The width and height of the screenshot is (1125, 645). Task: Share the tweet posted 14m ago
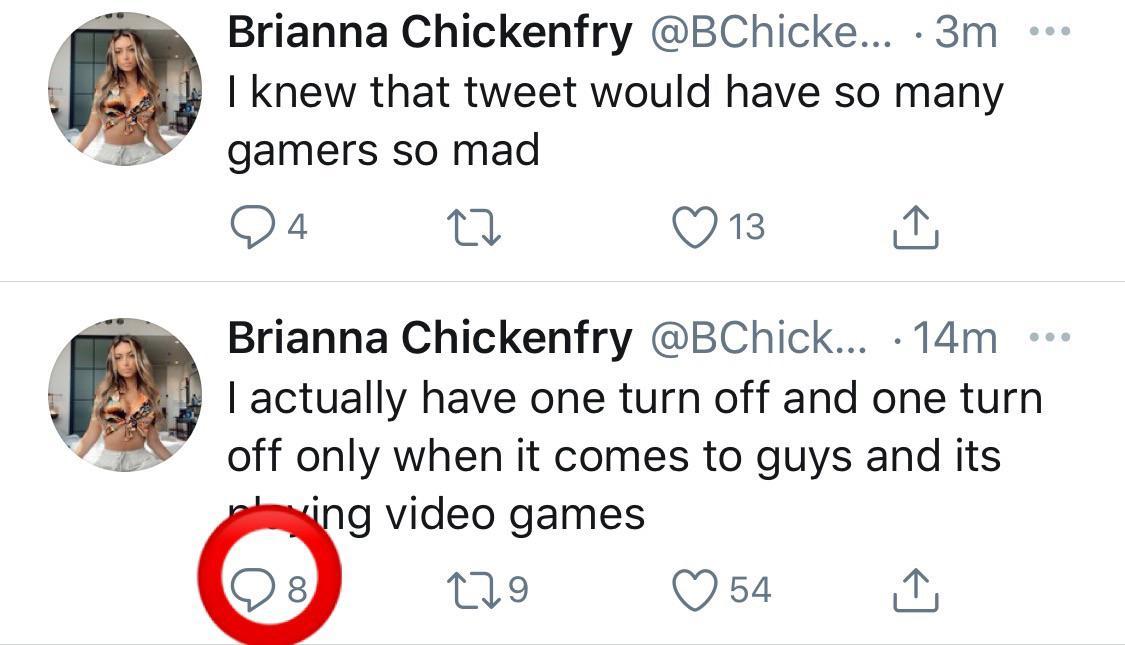coord(915,590)
